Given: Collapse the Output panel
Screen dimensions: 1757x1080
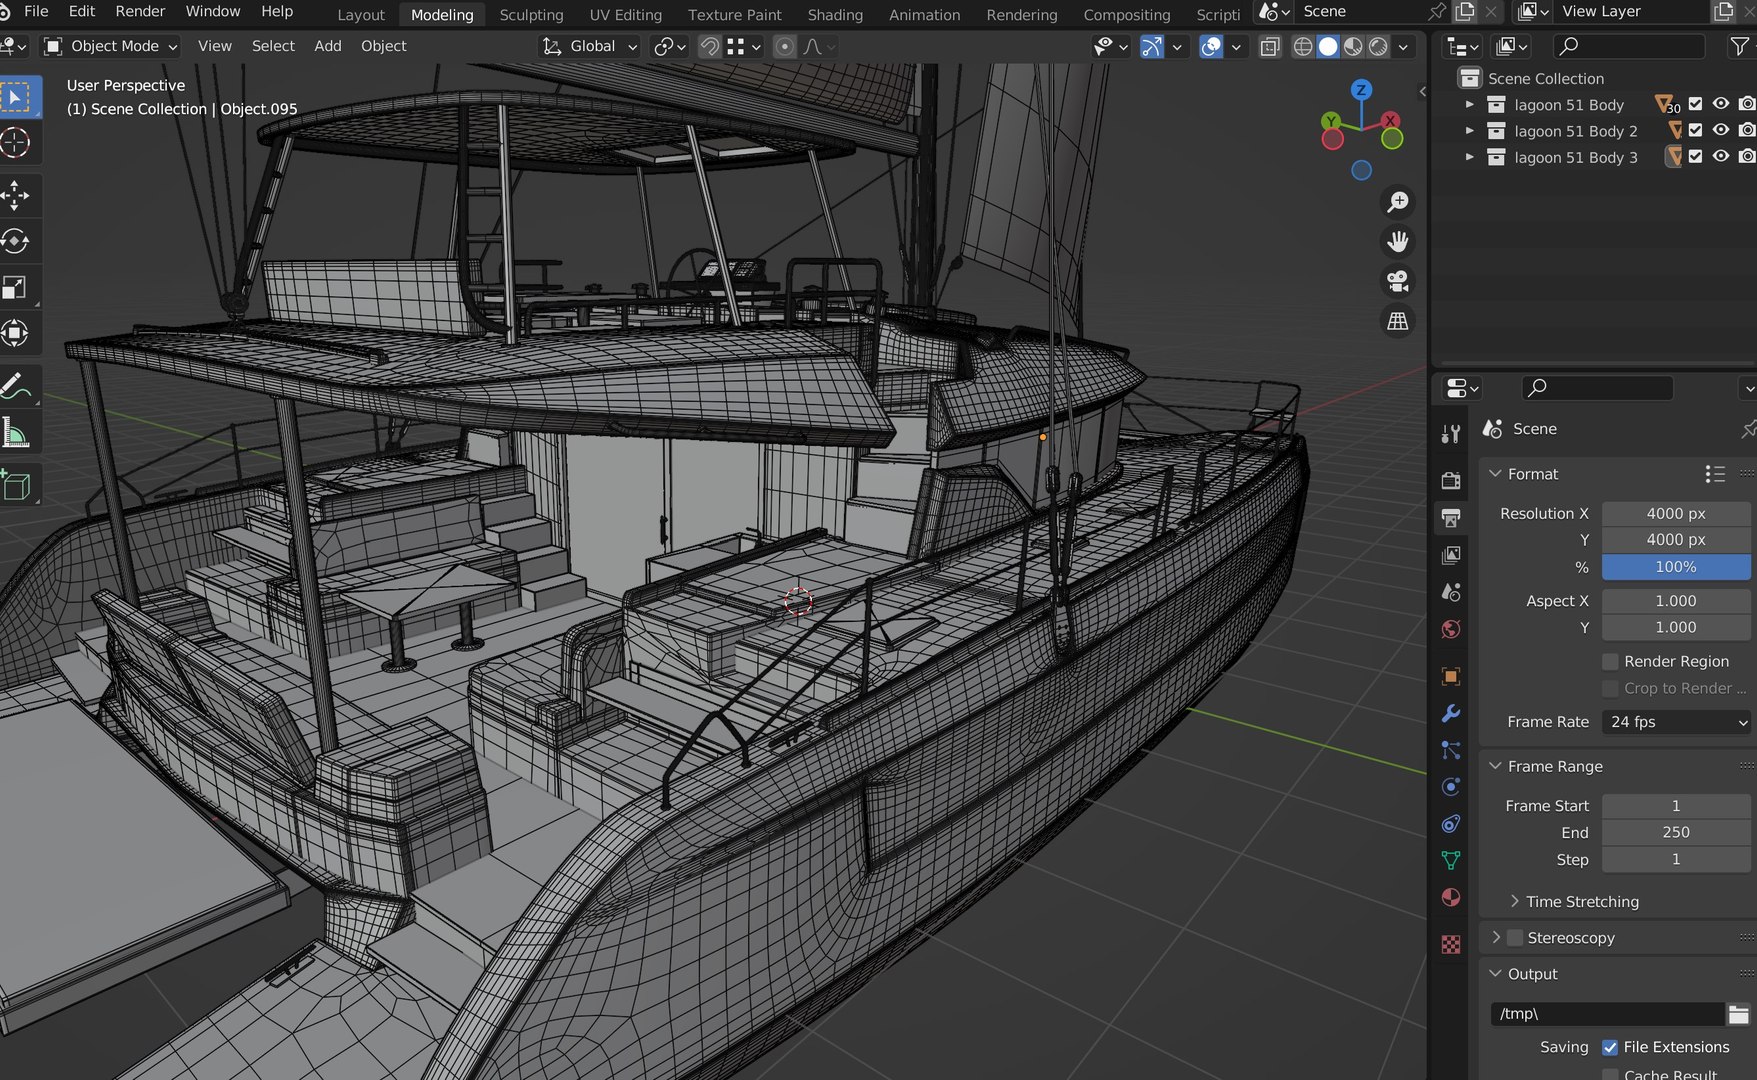Looking at the screenshot, I should coord(1496,974).
